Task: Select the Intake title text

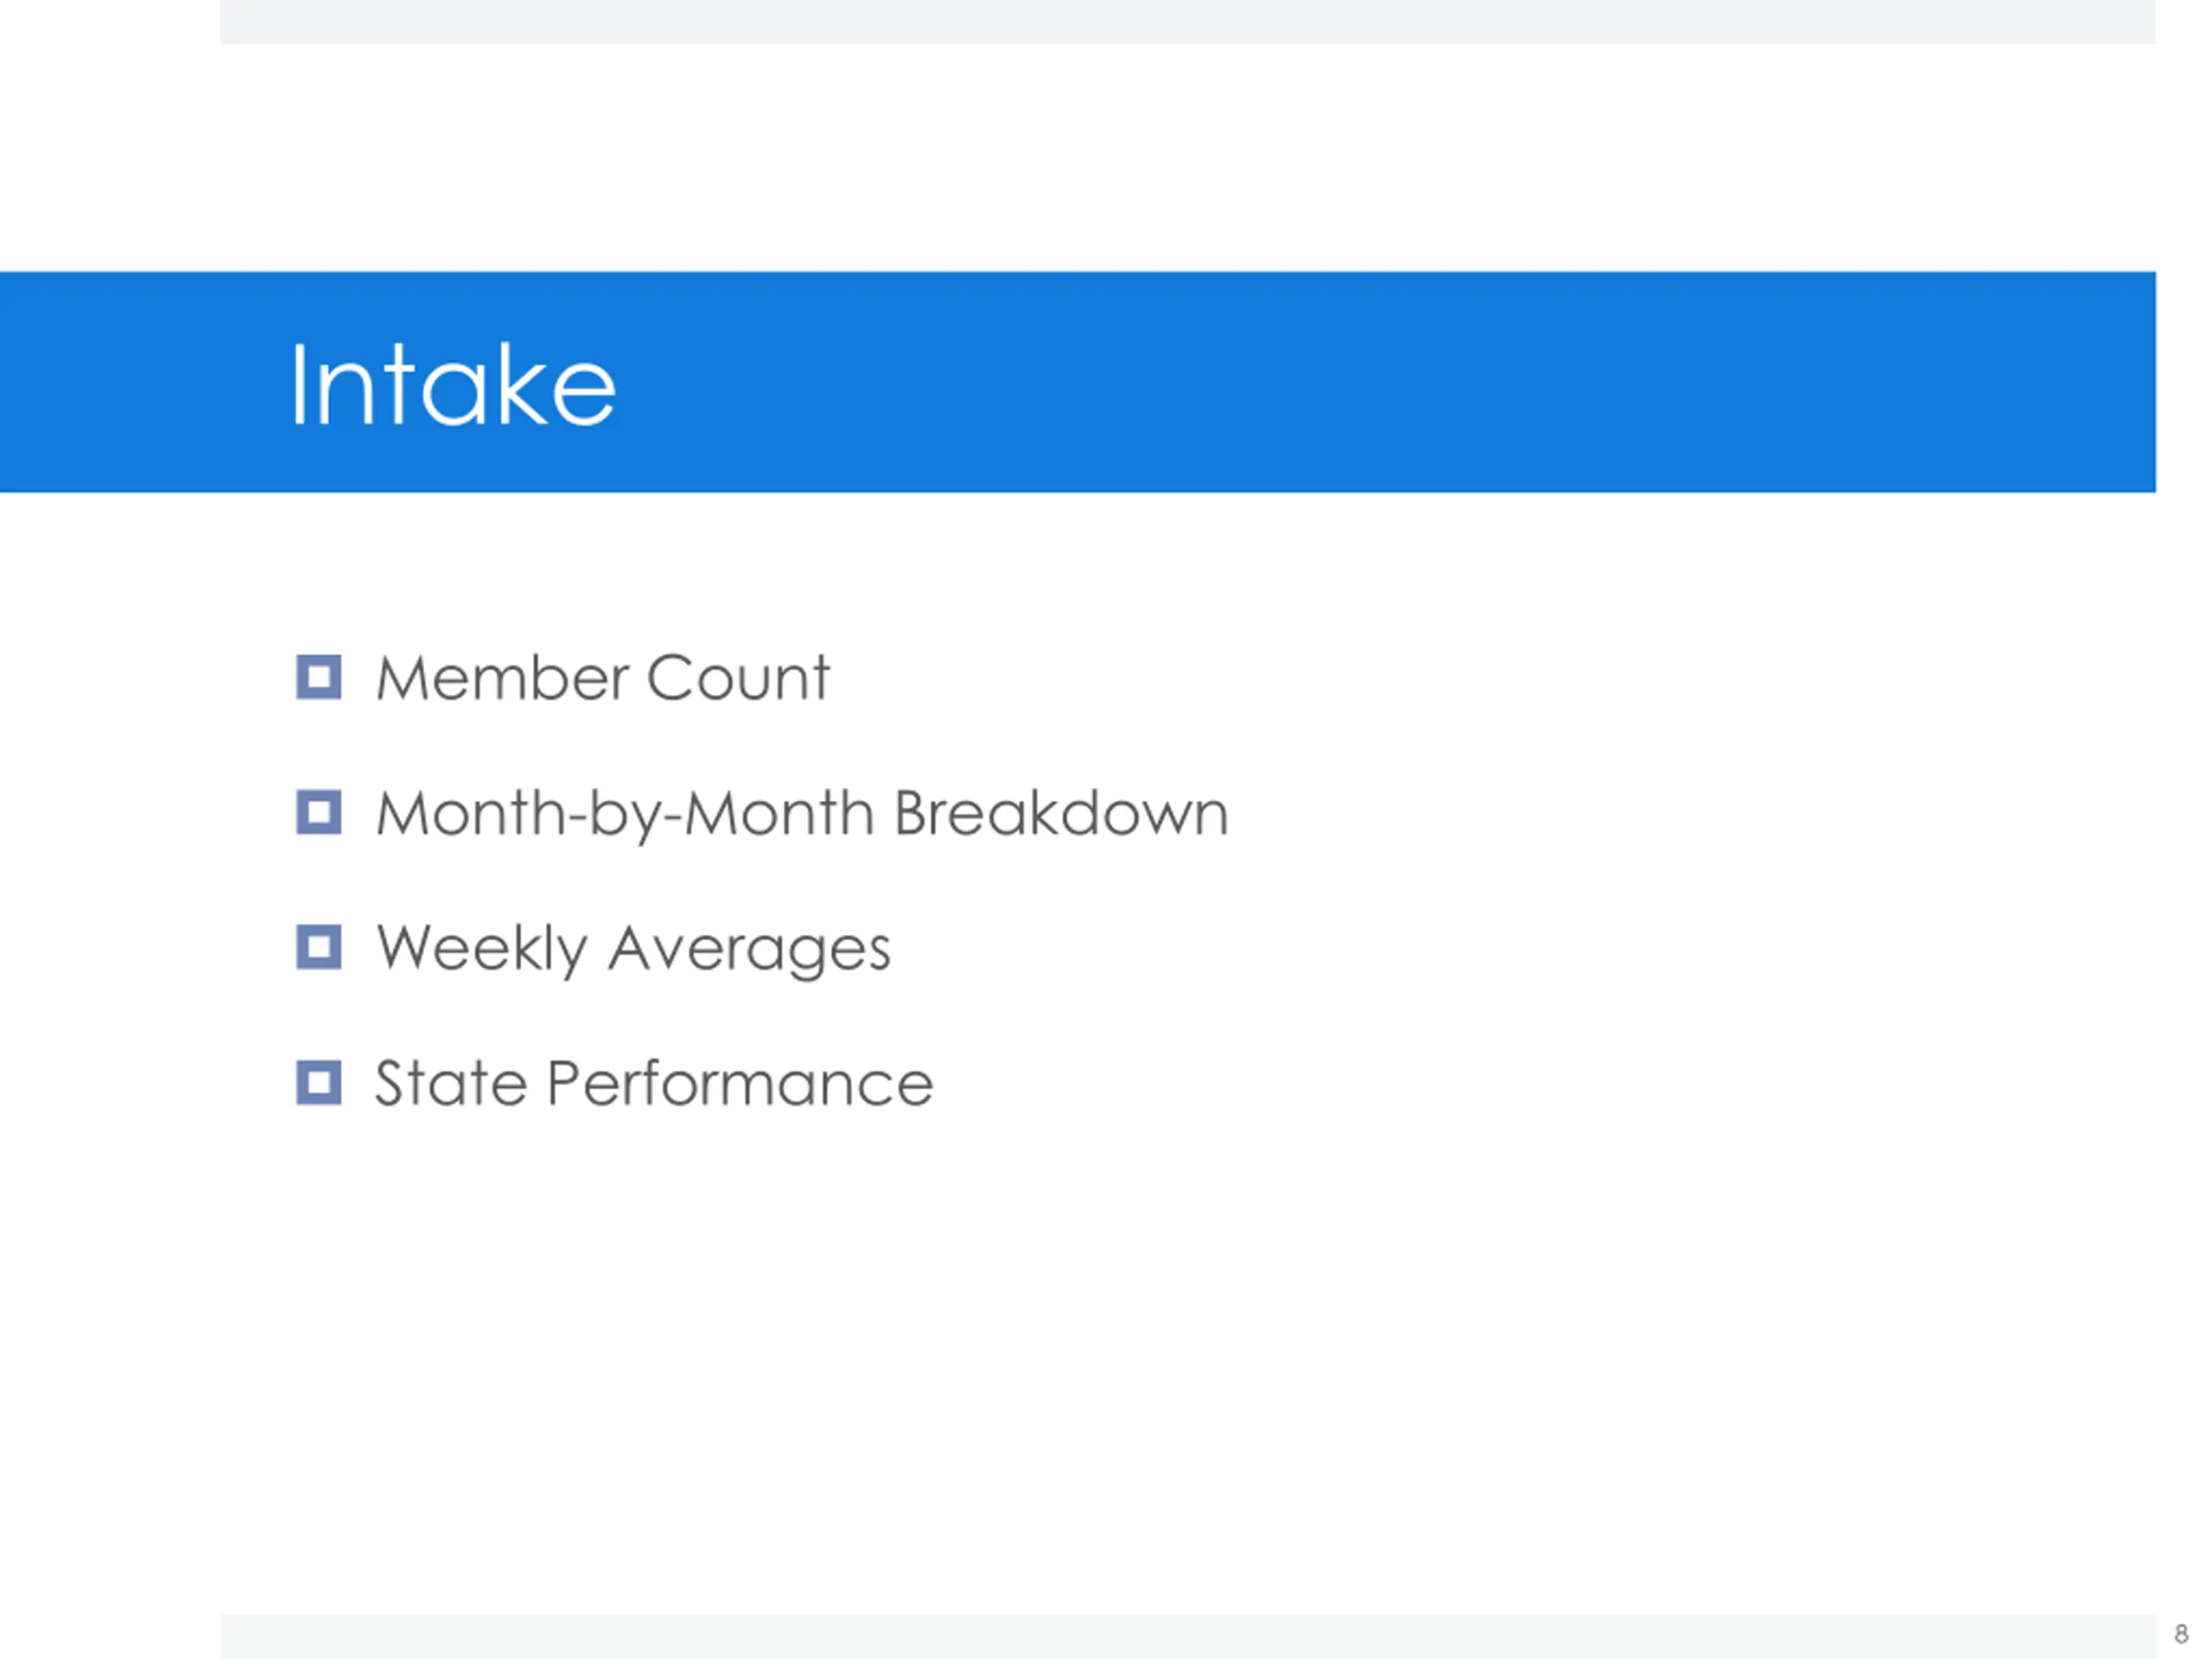Action: [453, 385]
